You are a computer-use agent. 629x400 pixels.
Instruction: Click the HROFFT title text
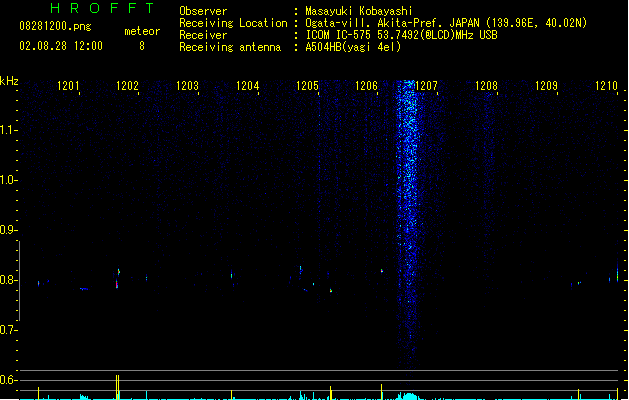(x=102, y=8)
